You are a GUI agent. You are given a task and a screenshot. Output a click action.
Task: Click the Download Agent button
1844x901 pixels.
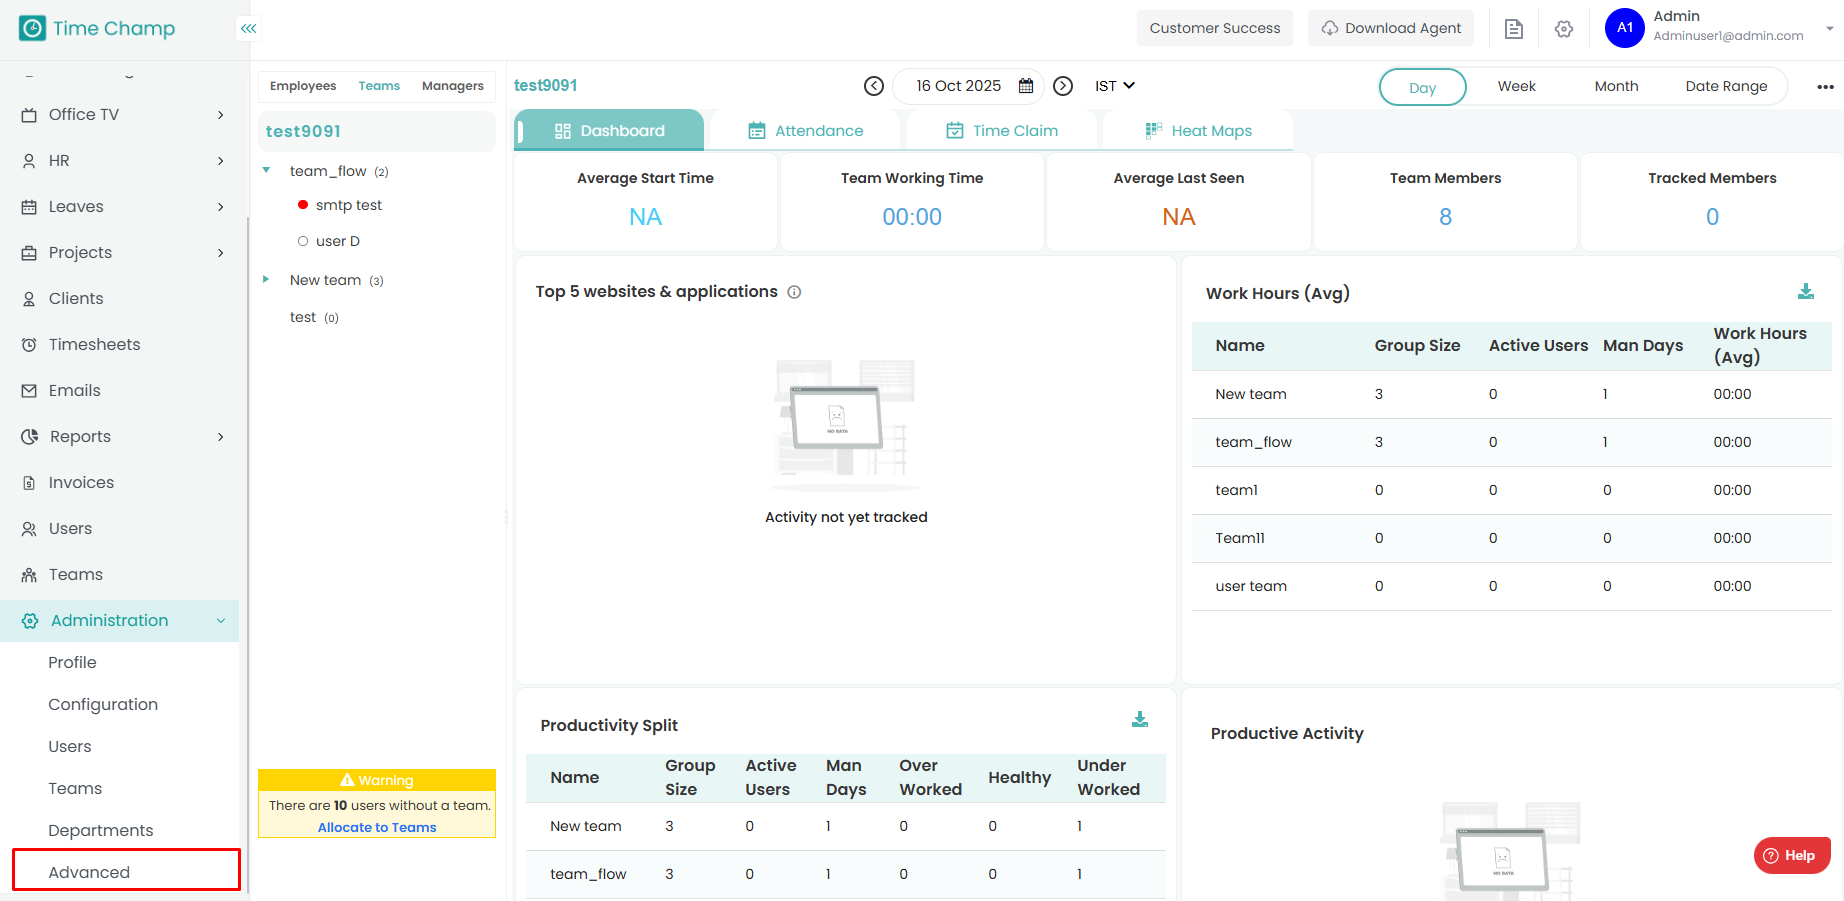(1389, 28)
